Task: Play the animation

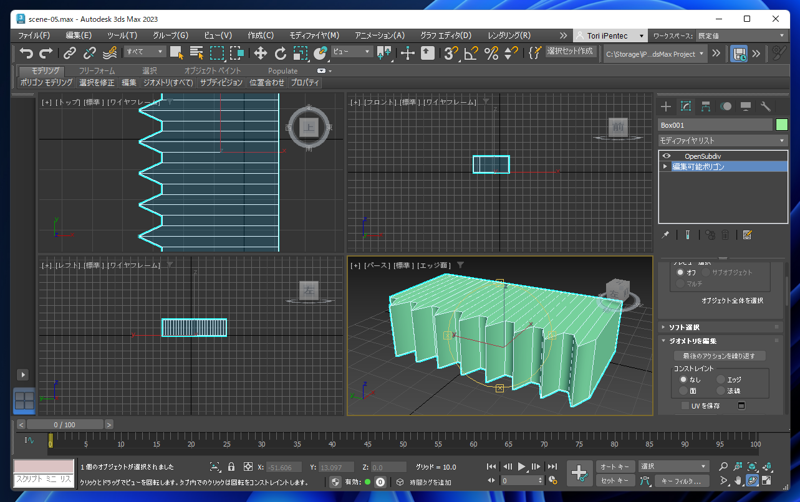Action: 521,466
